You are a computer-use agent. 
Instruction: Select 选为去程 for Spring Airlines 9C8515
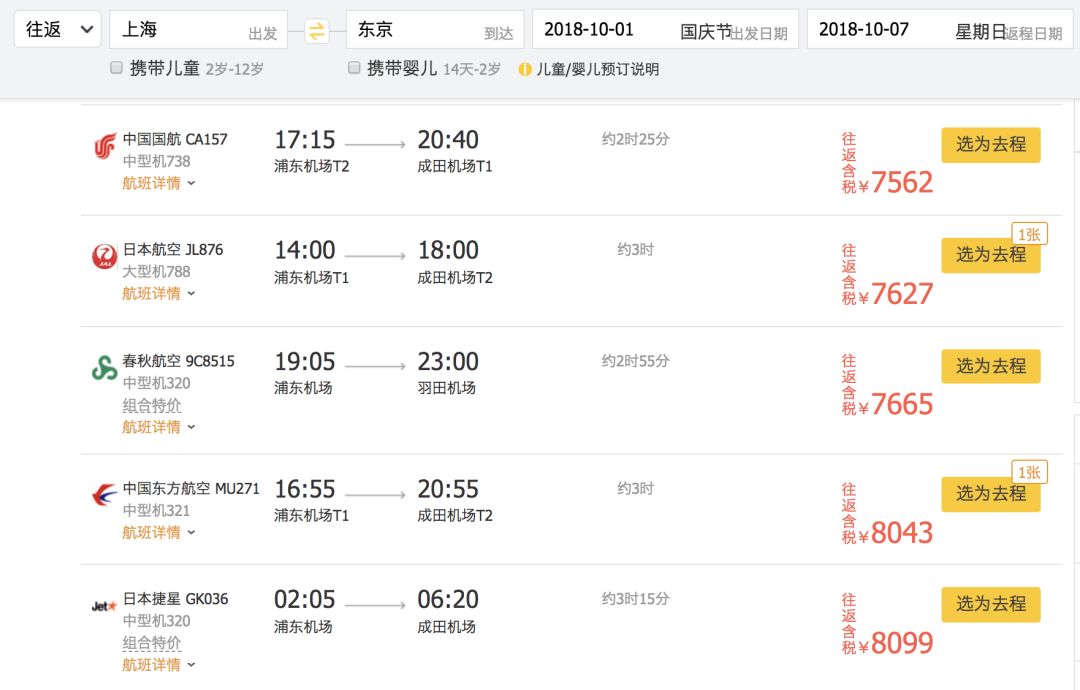click(990, 366)
